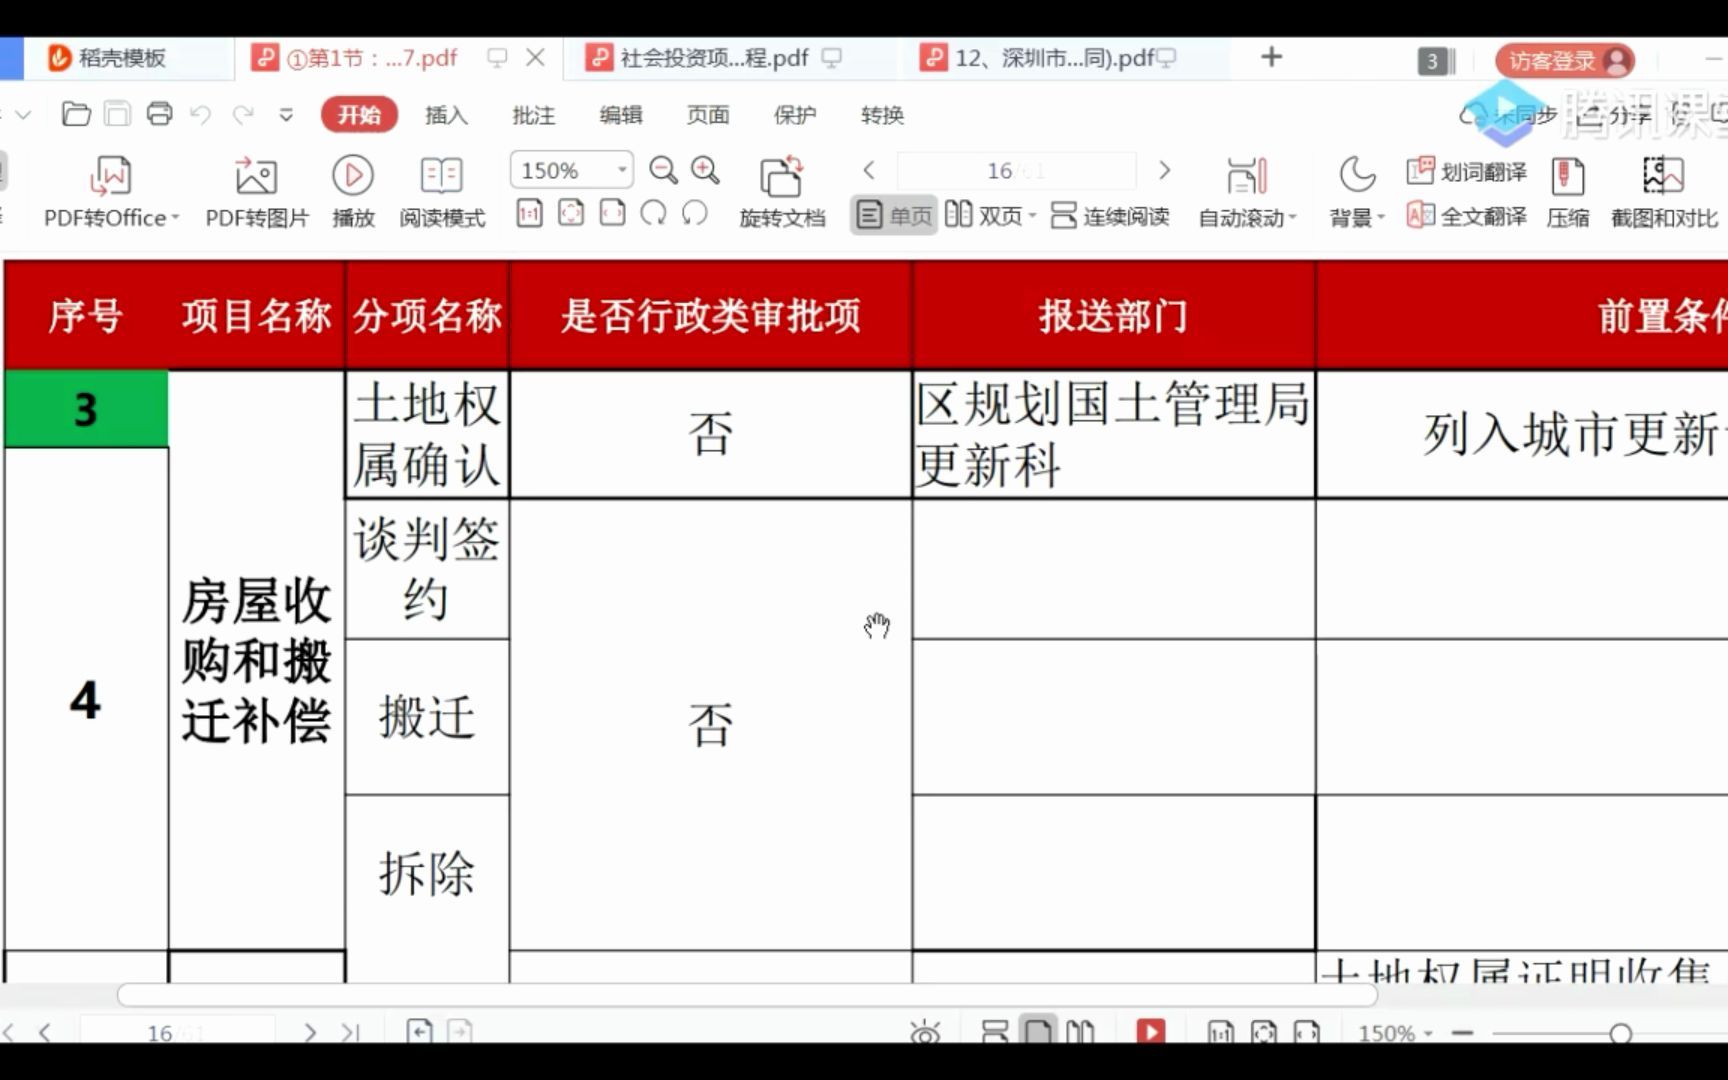This screenshot has height=1080, width=1728.
Task: Rotate view counterclockwise
Action: [x=695, y=213]
